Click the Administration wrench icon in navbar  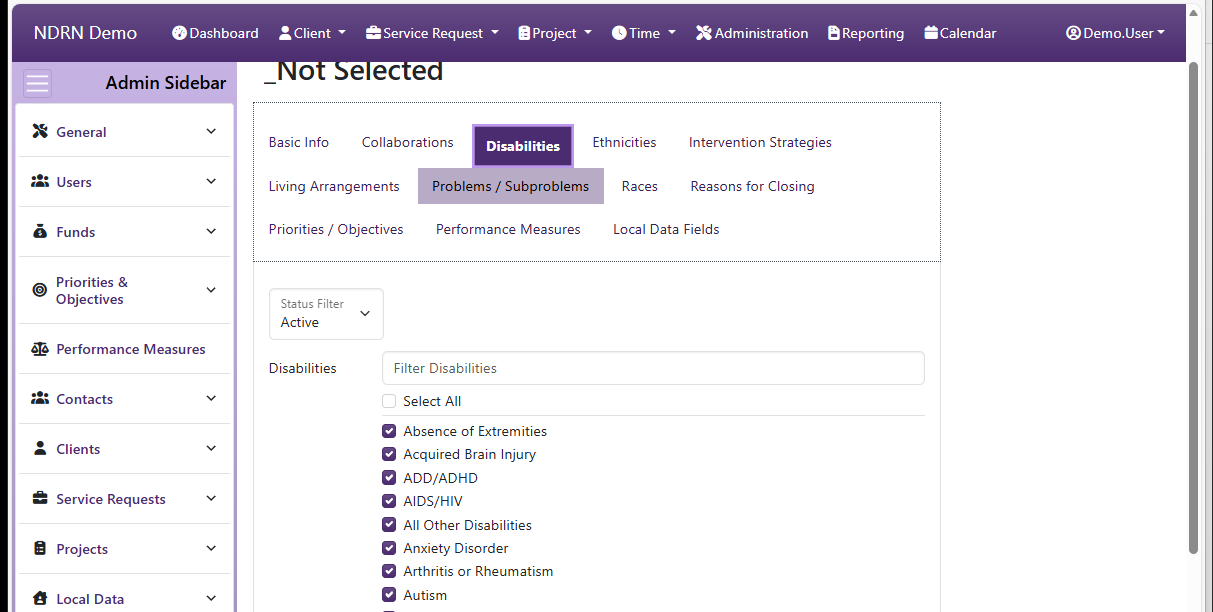pos(704,33)
